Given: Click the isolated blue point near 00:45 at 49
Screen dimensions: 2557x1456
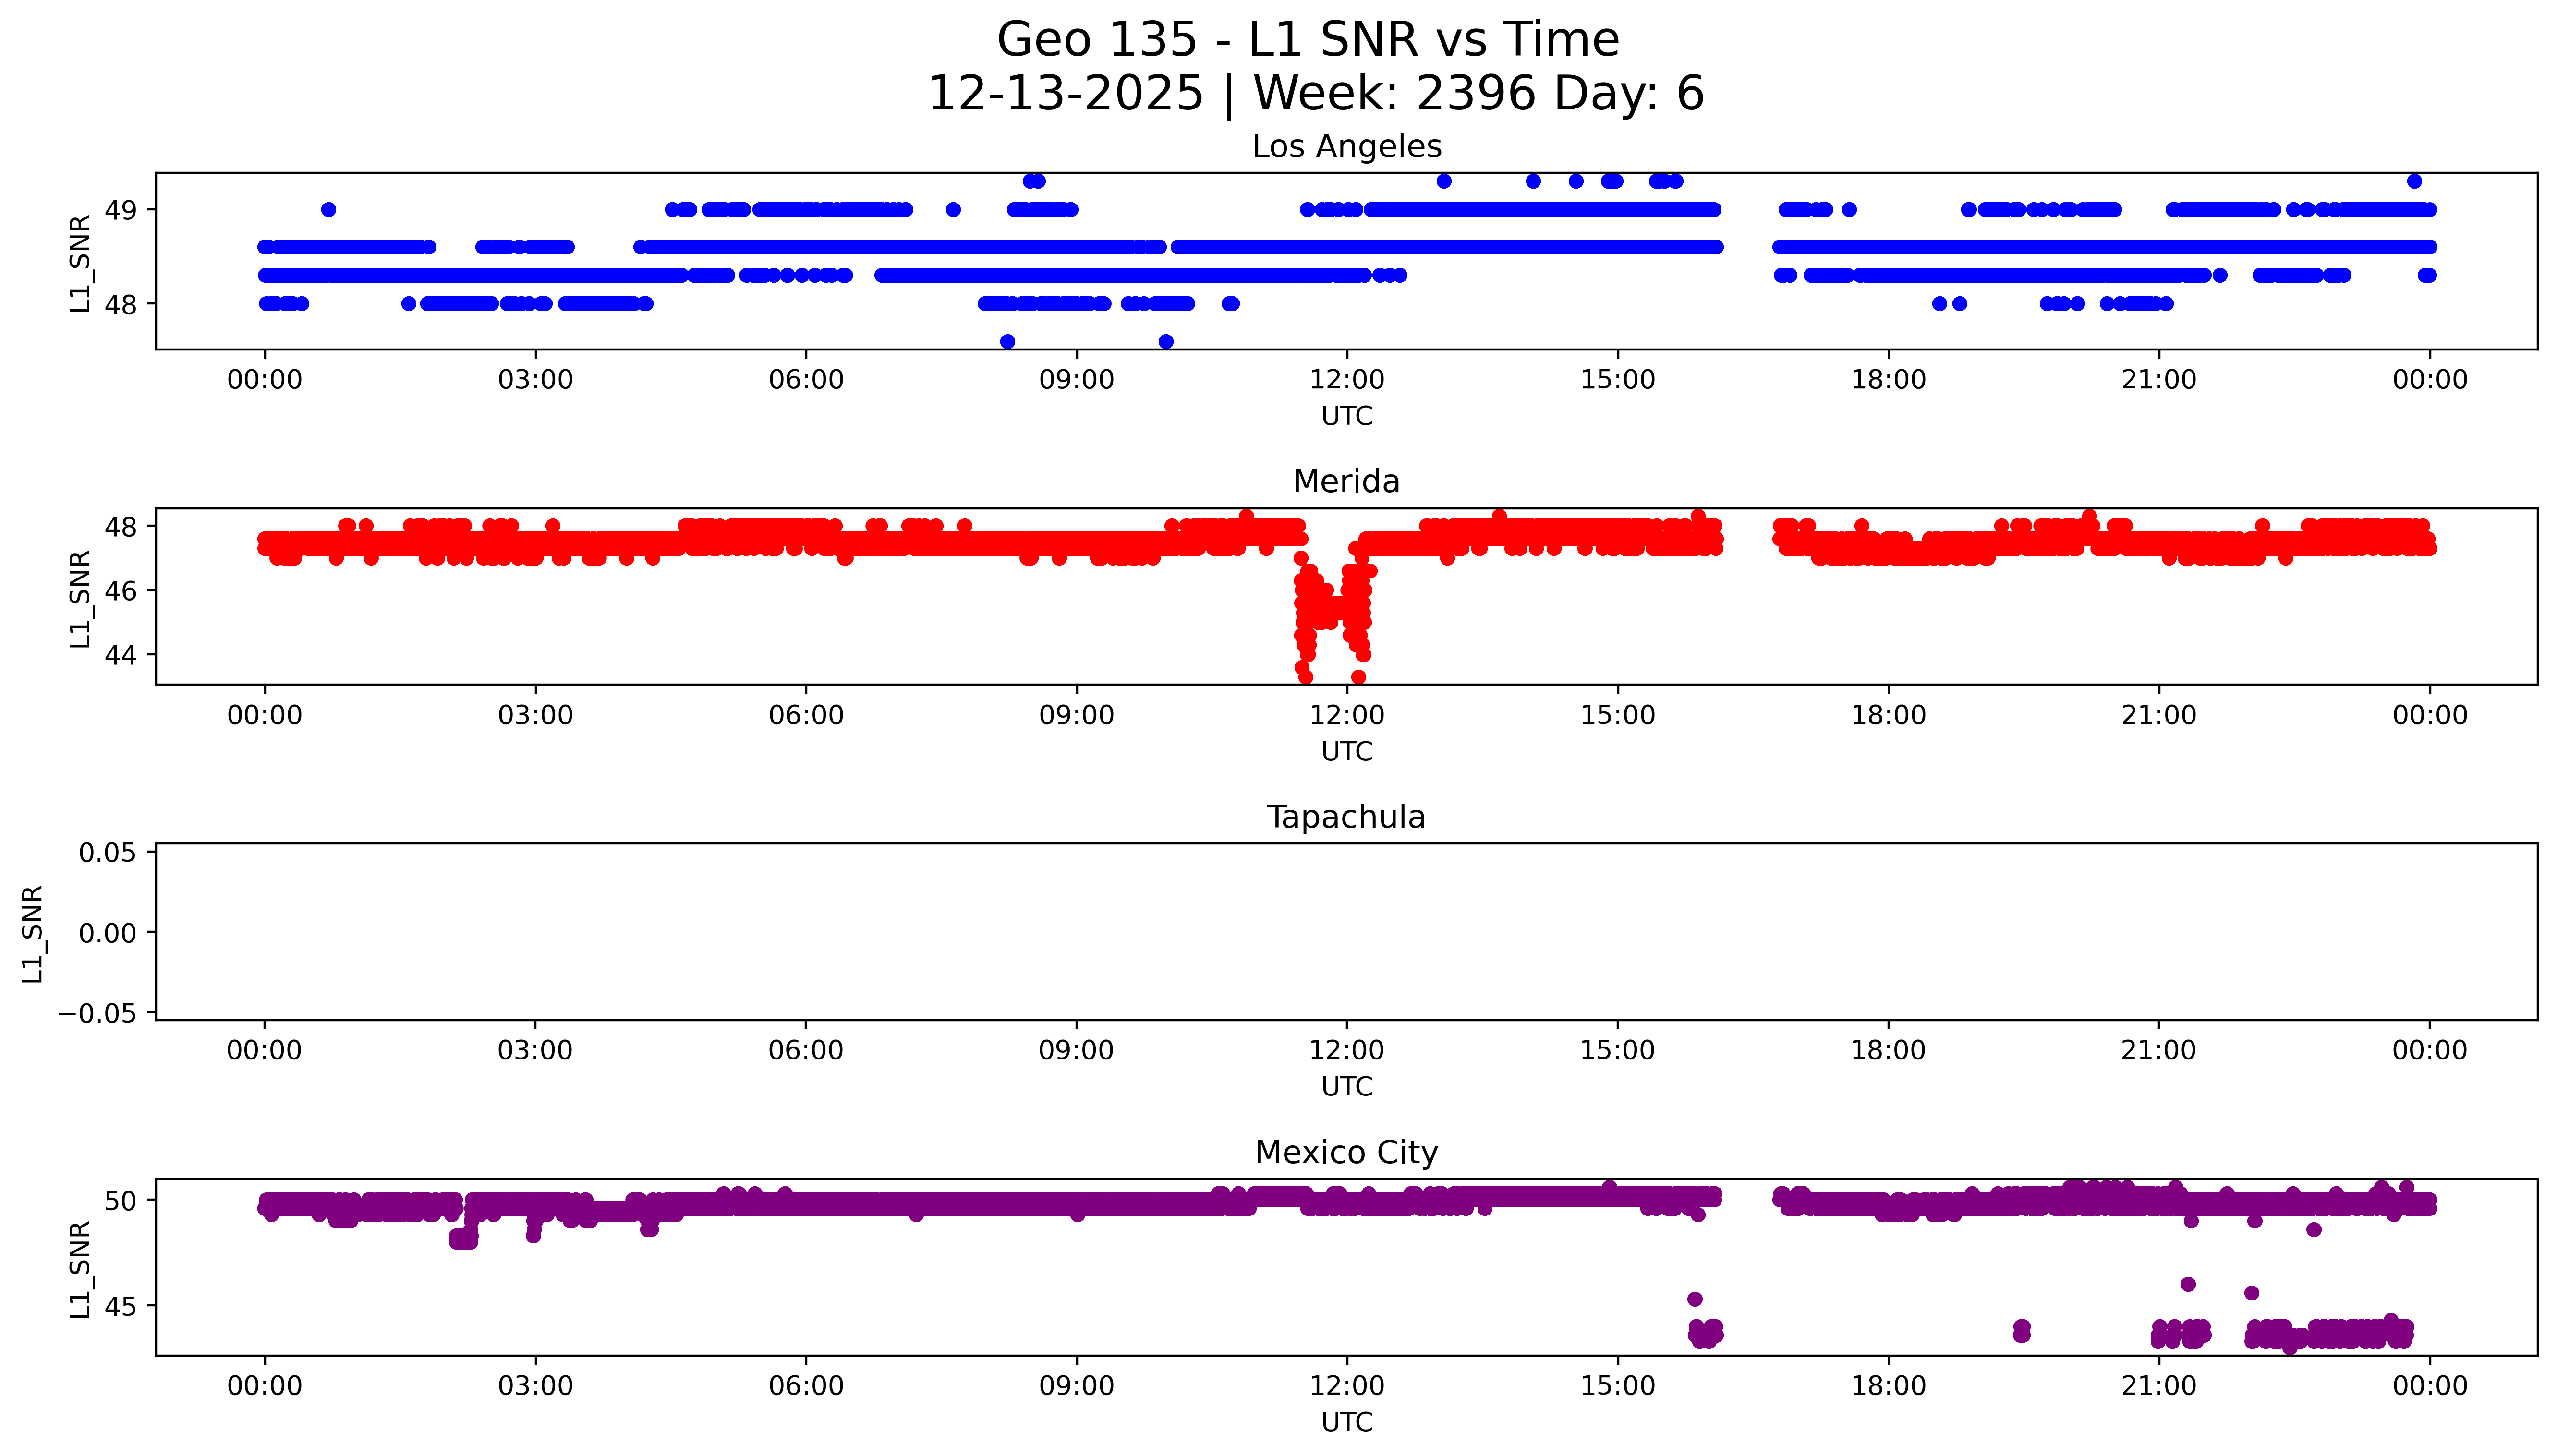Looking at the screenshot, I should click(x=328, y=210).
